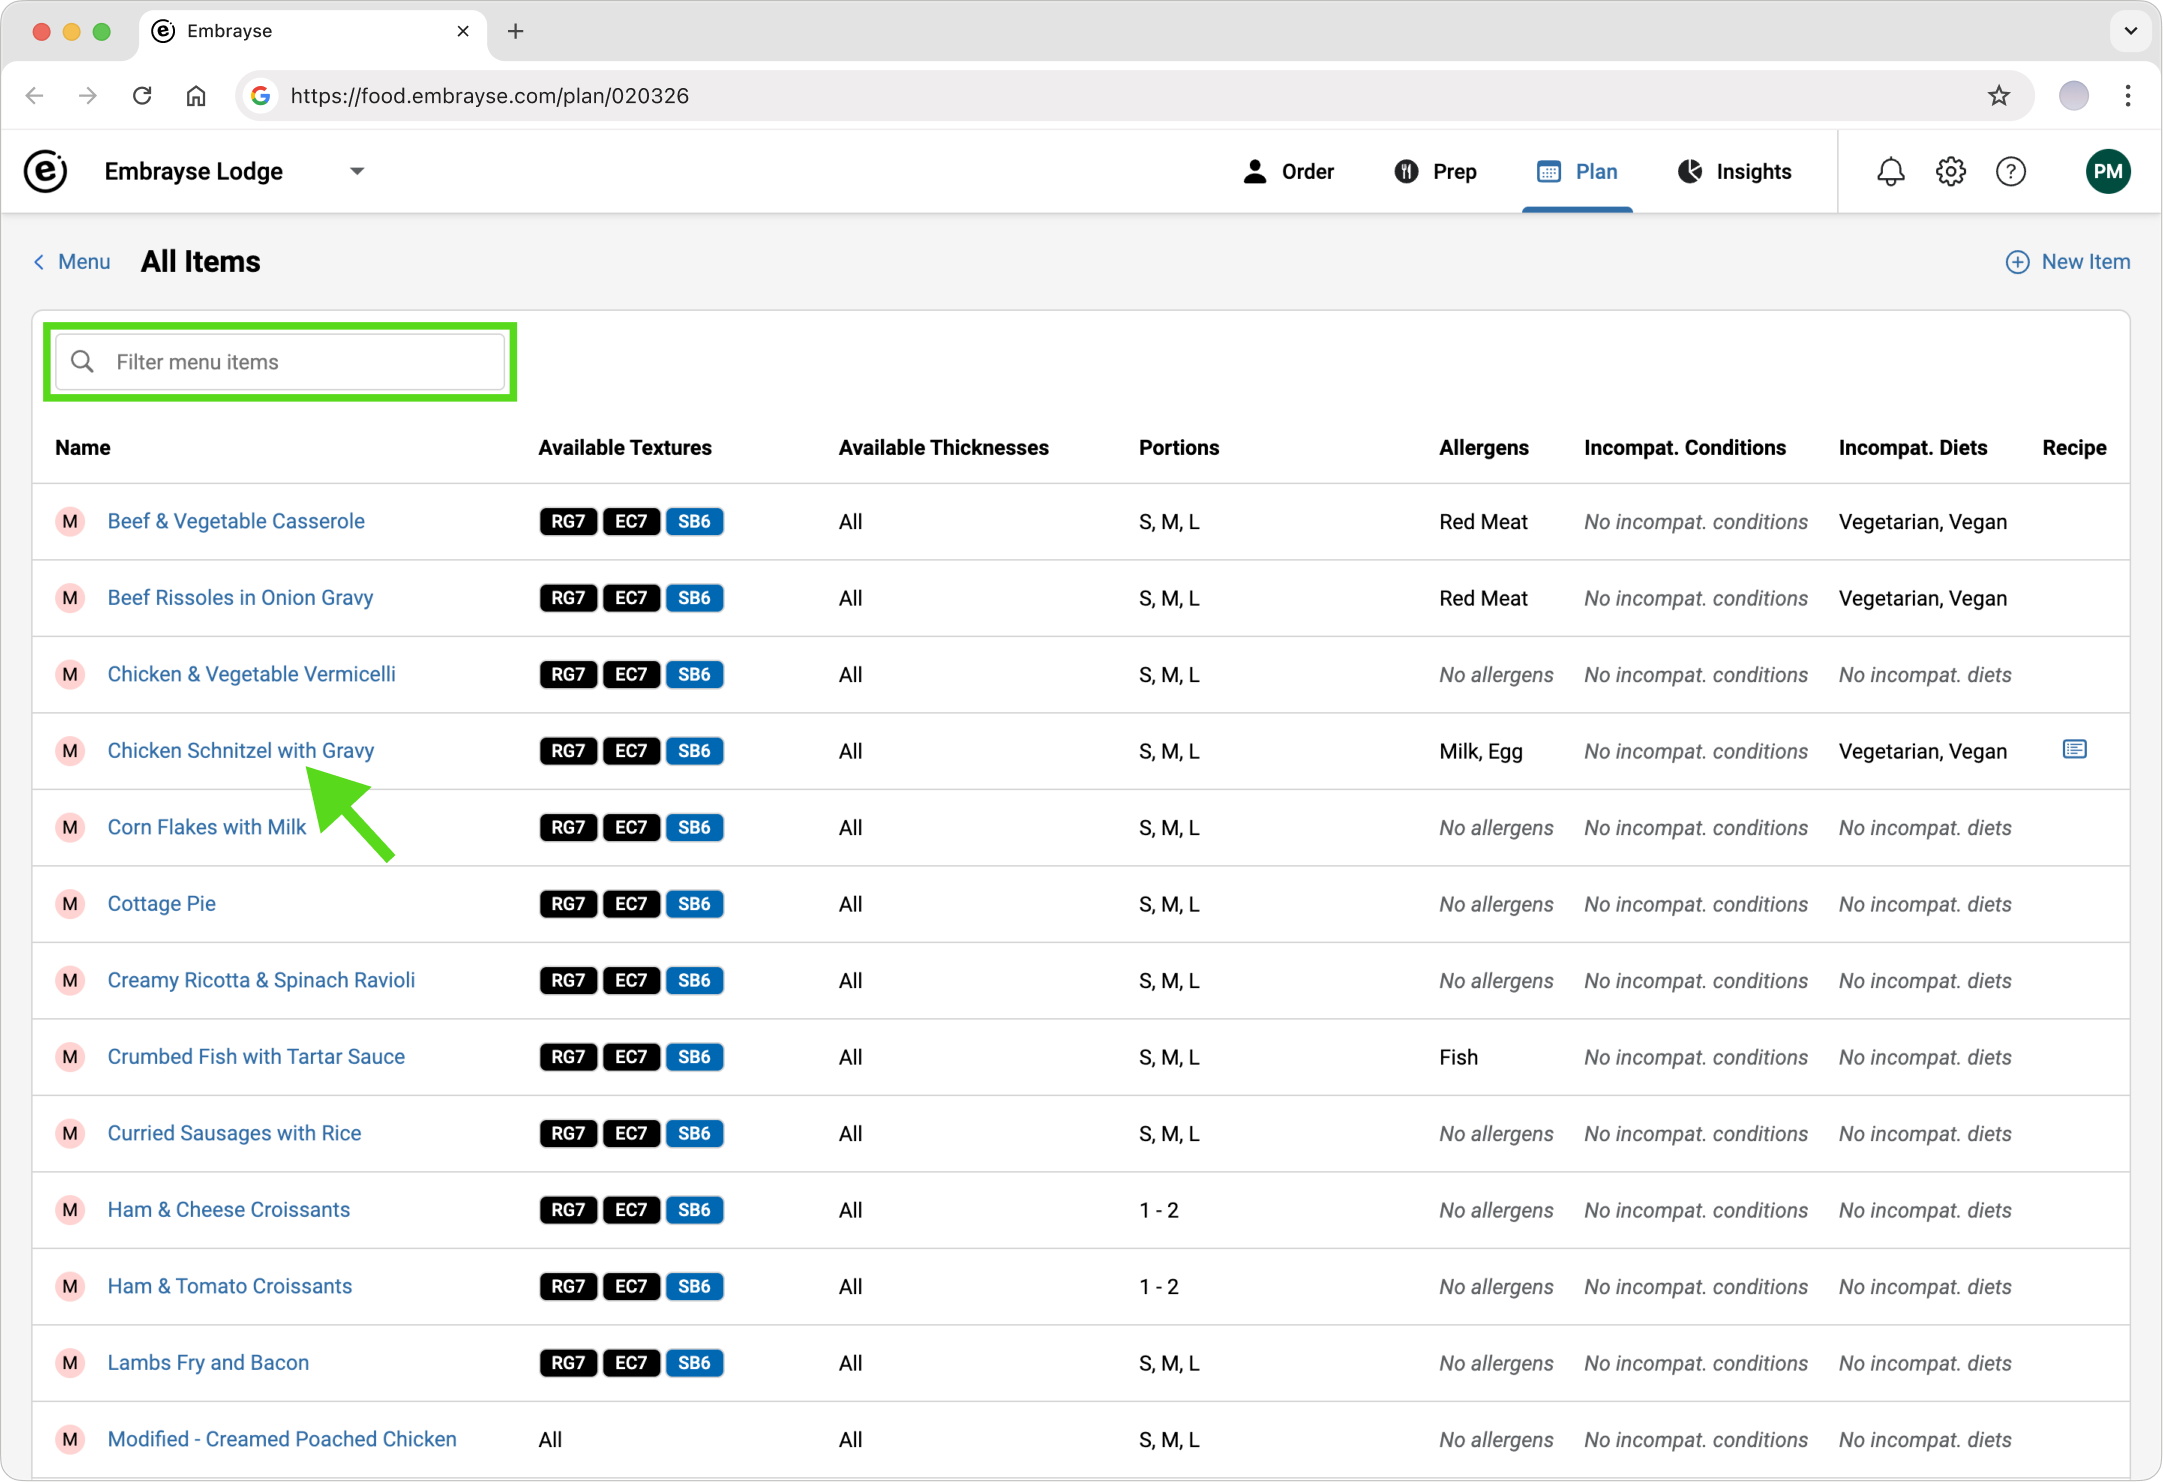Bookmark page with star icon
Screen dimensions: 2163x1482
[1998, 96]
